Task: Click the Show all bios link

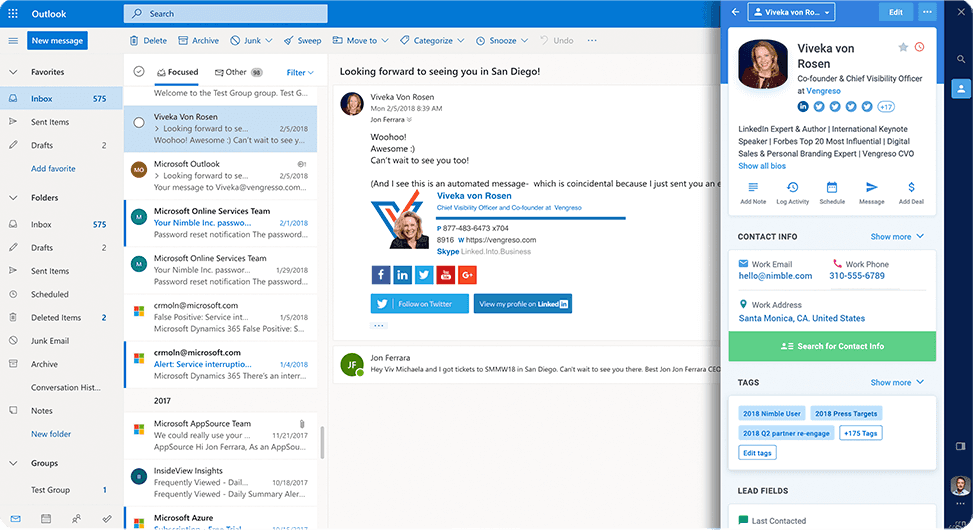Action: 762,166
